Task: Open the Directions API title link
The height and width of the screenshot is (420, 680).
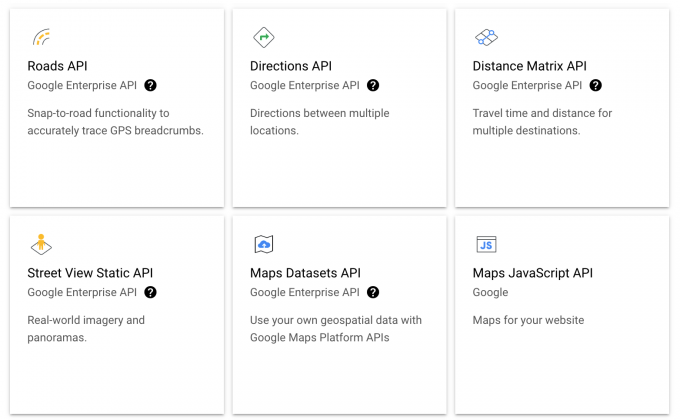Action: pyautogui.click(x=291, y=66)
